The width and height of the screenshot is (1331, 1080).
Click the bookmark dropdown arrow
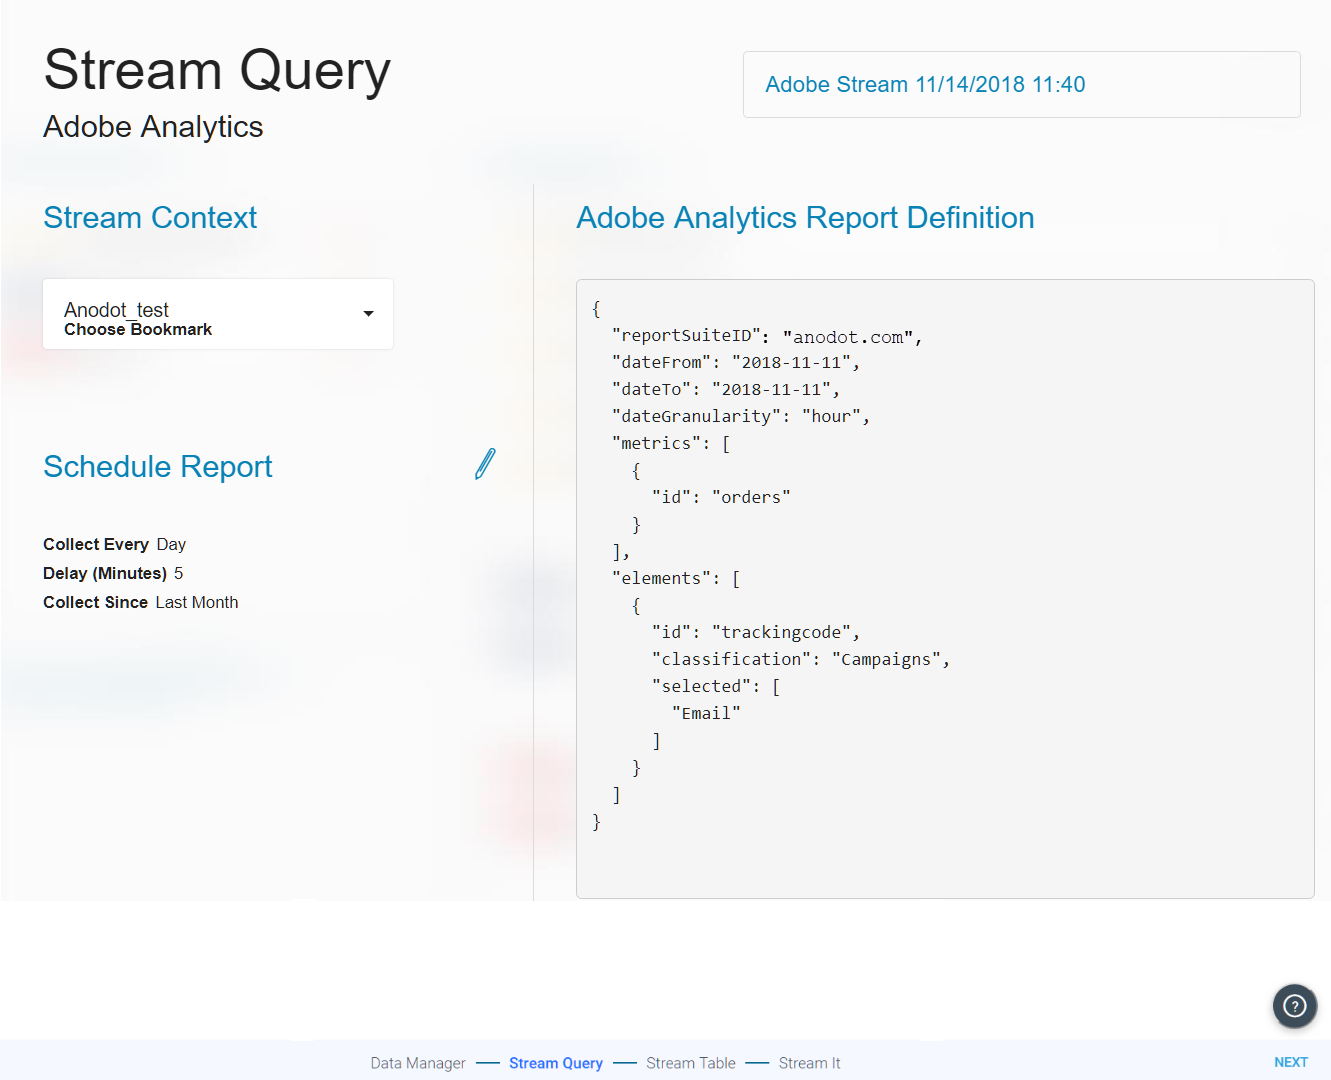coord(368,314)
